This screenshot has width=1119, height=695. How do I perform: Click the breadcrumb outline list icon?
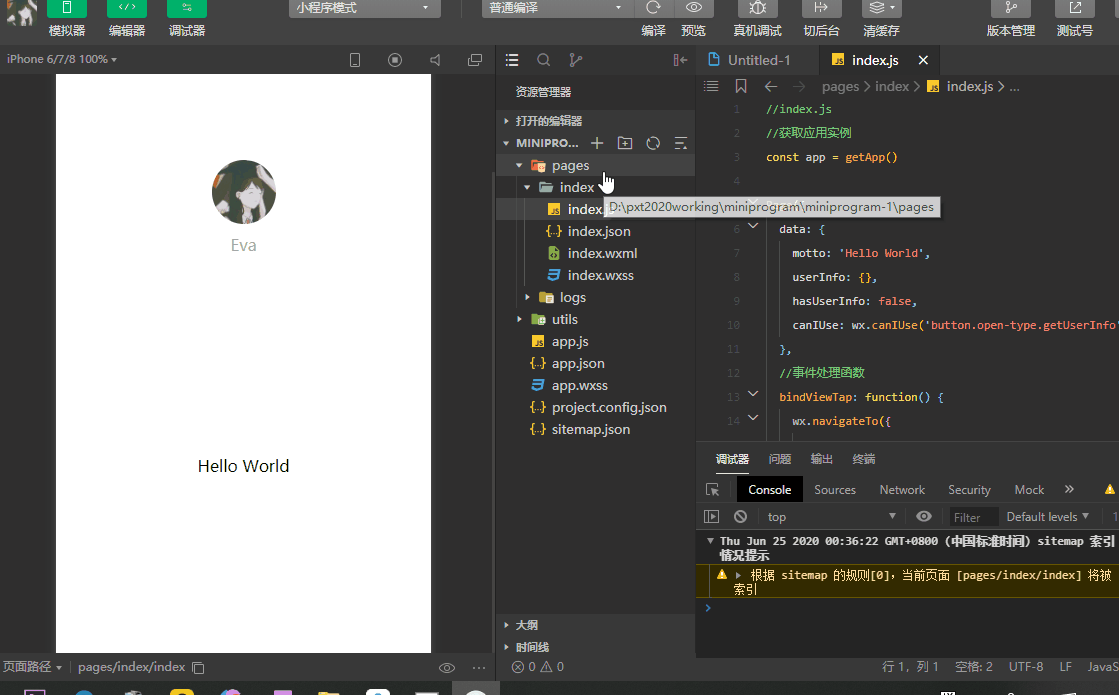click(x=711, y=86)
